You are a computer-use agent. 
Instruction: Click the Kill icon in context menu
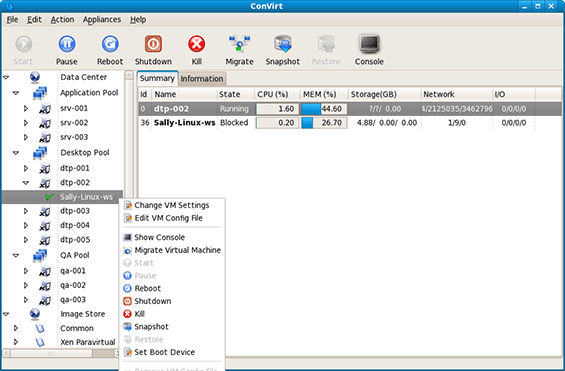coord(128,314)
